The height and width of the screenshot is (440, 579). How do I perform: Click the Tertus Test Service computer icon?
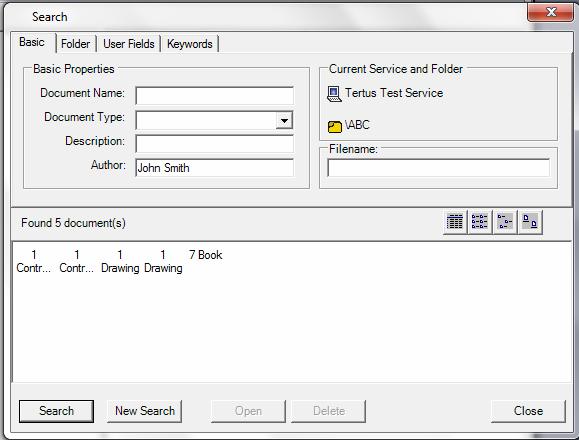click(x=334, y=94)
